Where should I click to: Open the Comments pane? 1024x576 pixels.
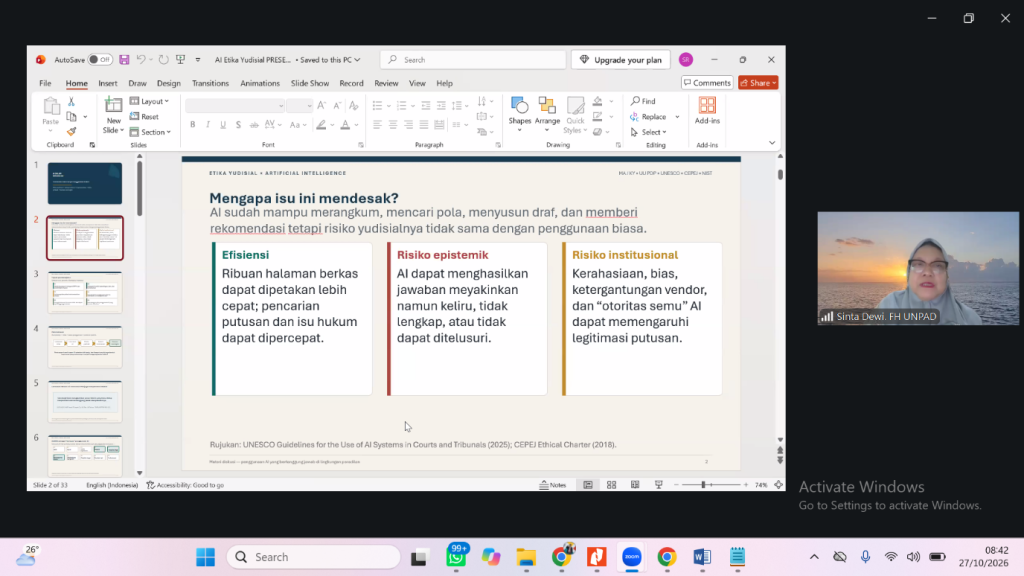tap(707, 83)
